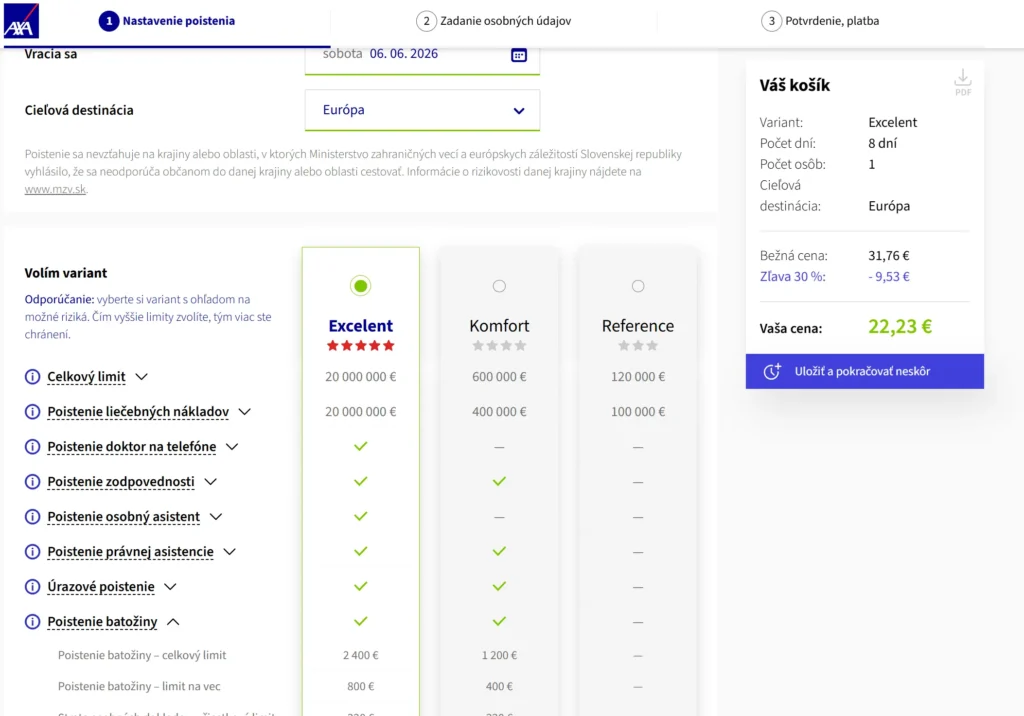The height and width of the screenshot is (716, 1024).
Task: Click Excelent total limit 20 000 000 €
Action: [x=360, y=377]
